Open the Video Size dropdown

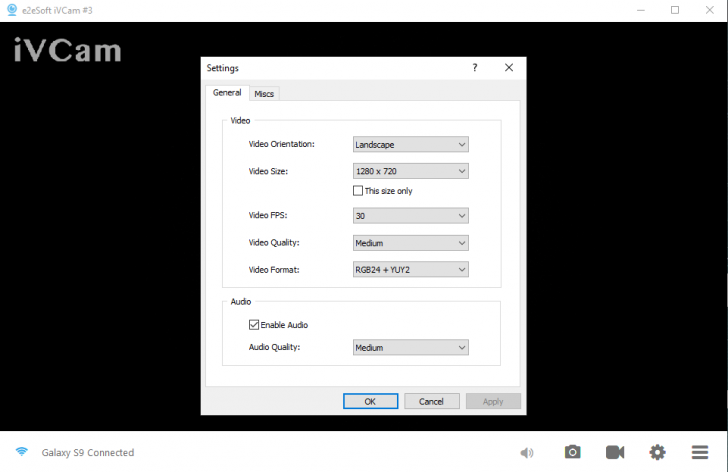click(x=410, y=171)
